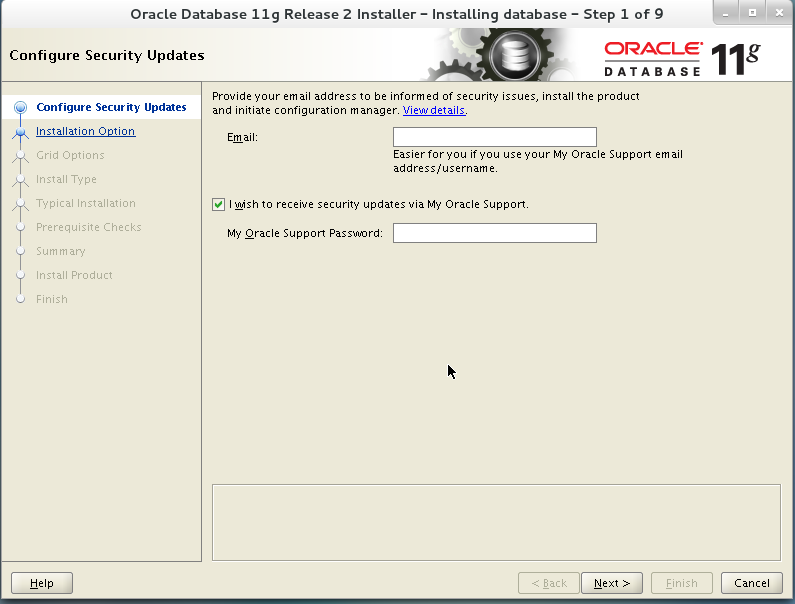Click the Typical Installation step label
Image resolution: width=795 pixels, height=604 pixels.
tap(86, 203)
